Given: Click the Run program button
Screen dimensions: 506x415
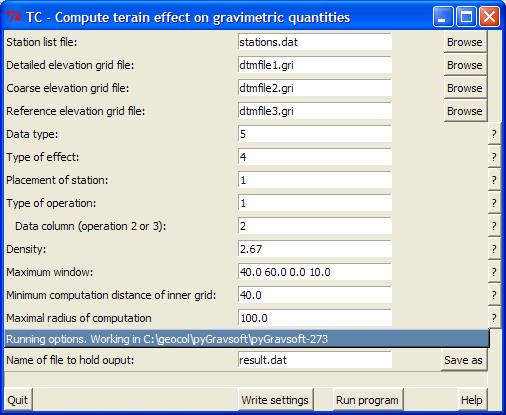Looking at the screenshot, I should click(x=367, y=400).
